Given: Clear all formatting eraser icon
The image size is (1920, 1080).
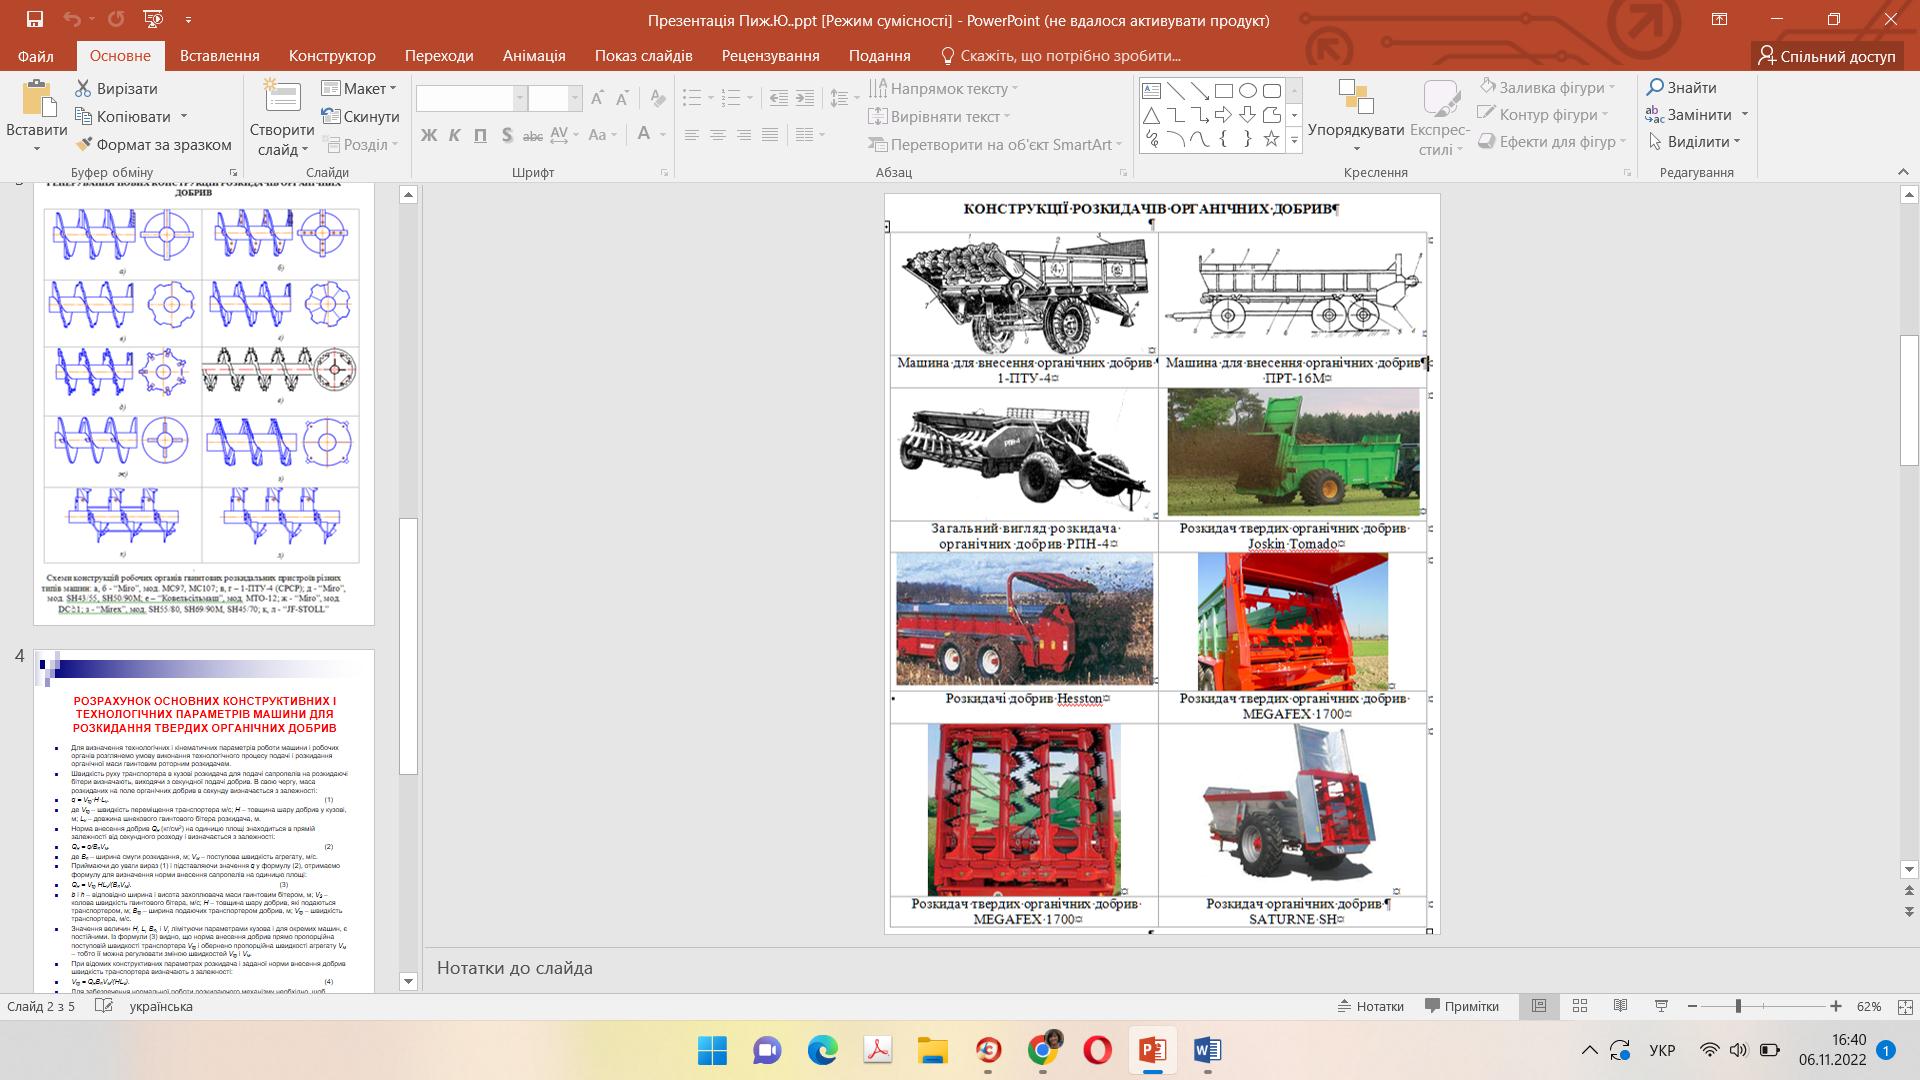Looking at the screenshot, I should click(x=657, y=98).
